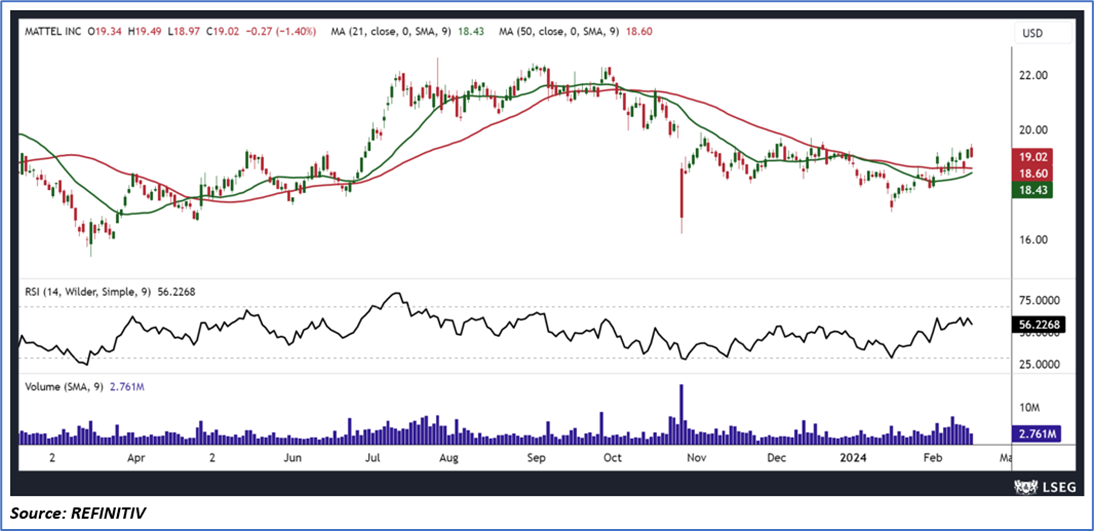Screen dimensions: 1094x531
Task: Click the 18.43 green moving average tag
Action: tap(1035, 190)
